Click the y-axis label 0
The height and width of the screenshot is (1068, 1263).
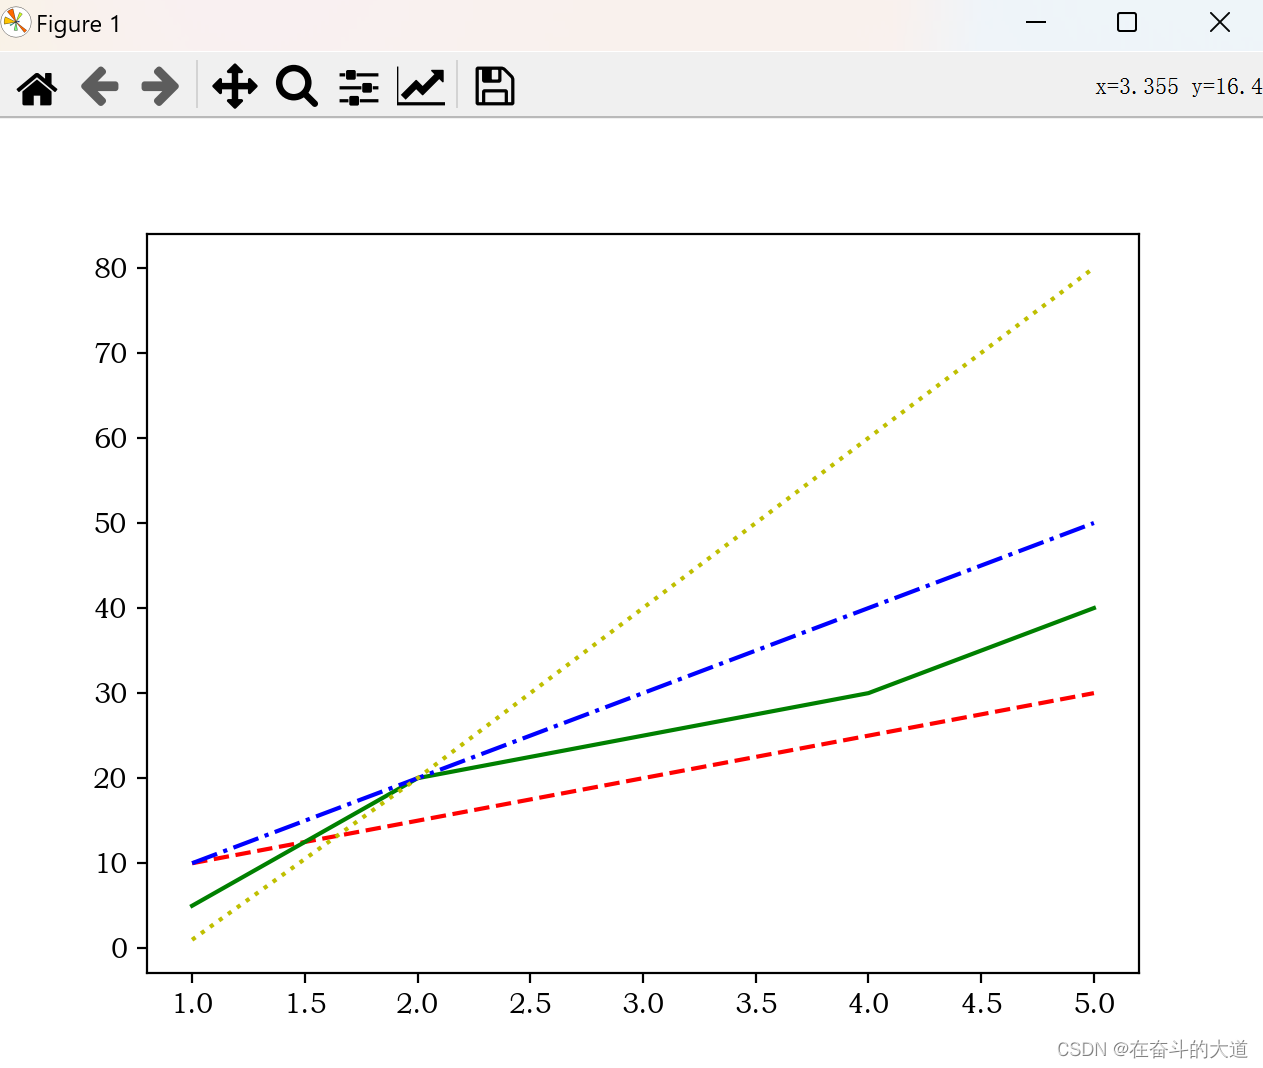[x=120, y=948]
